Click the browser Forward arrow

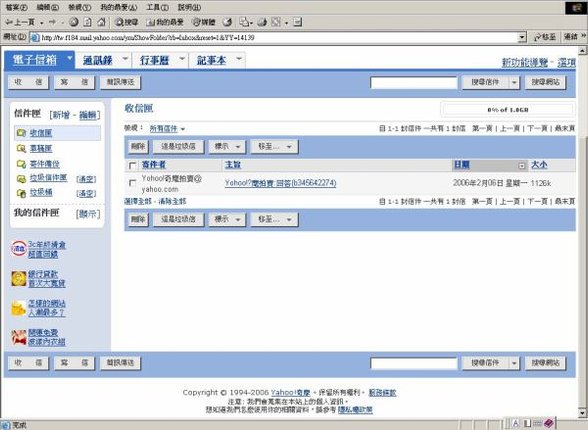click(x=52, y=22)
